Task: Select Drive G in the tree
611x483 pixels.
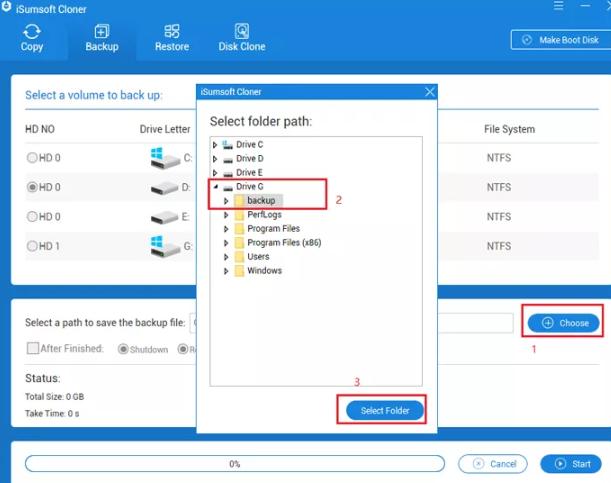Action: pyautogui.click(x=249, y=187)
